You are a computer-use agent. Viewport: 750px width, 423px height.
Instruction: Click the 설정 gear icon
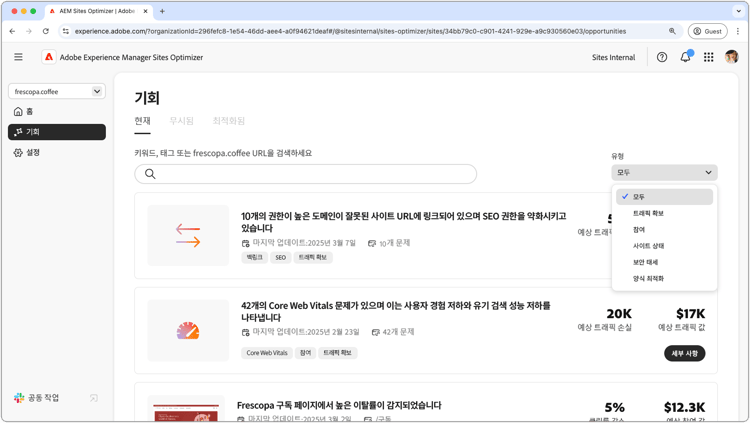[18, 153]
